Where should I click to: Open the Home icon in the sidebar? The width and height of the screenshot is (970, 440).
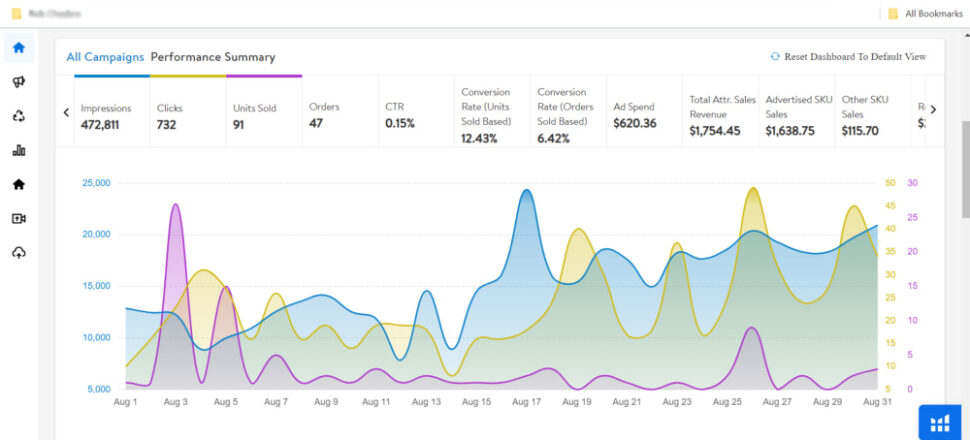click(x=18, y=47)
